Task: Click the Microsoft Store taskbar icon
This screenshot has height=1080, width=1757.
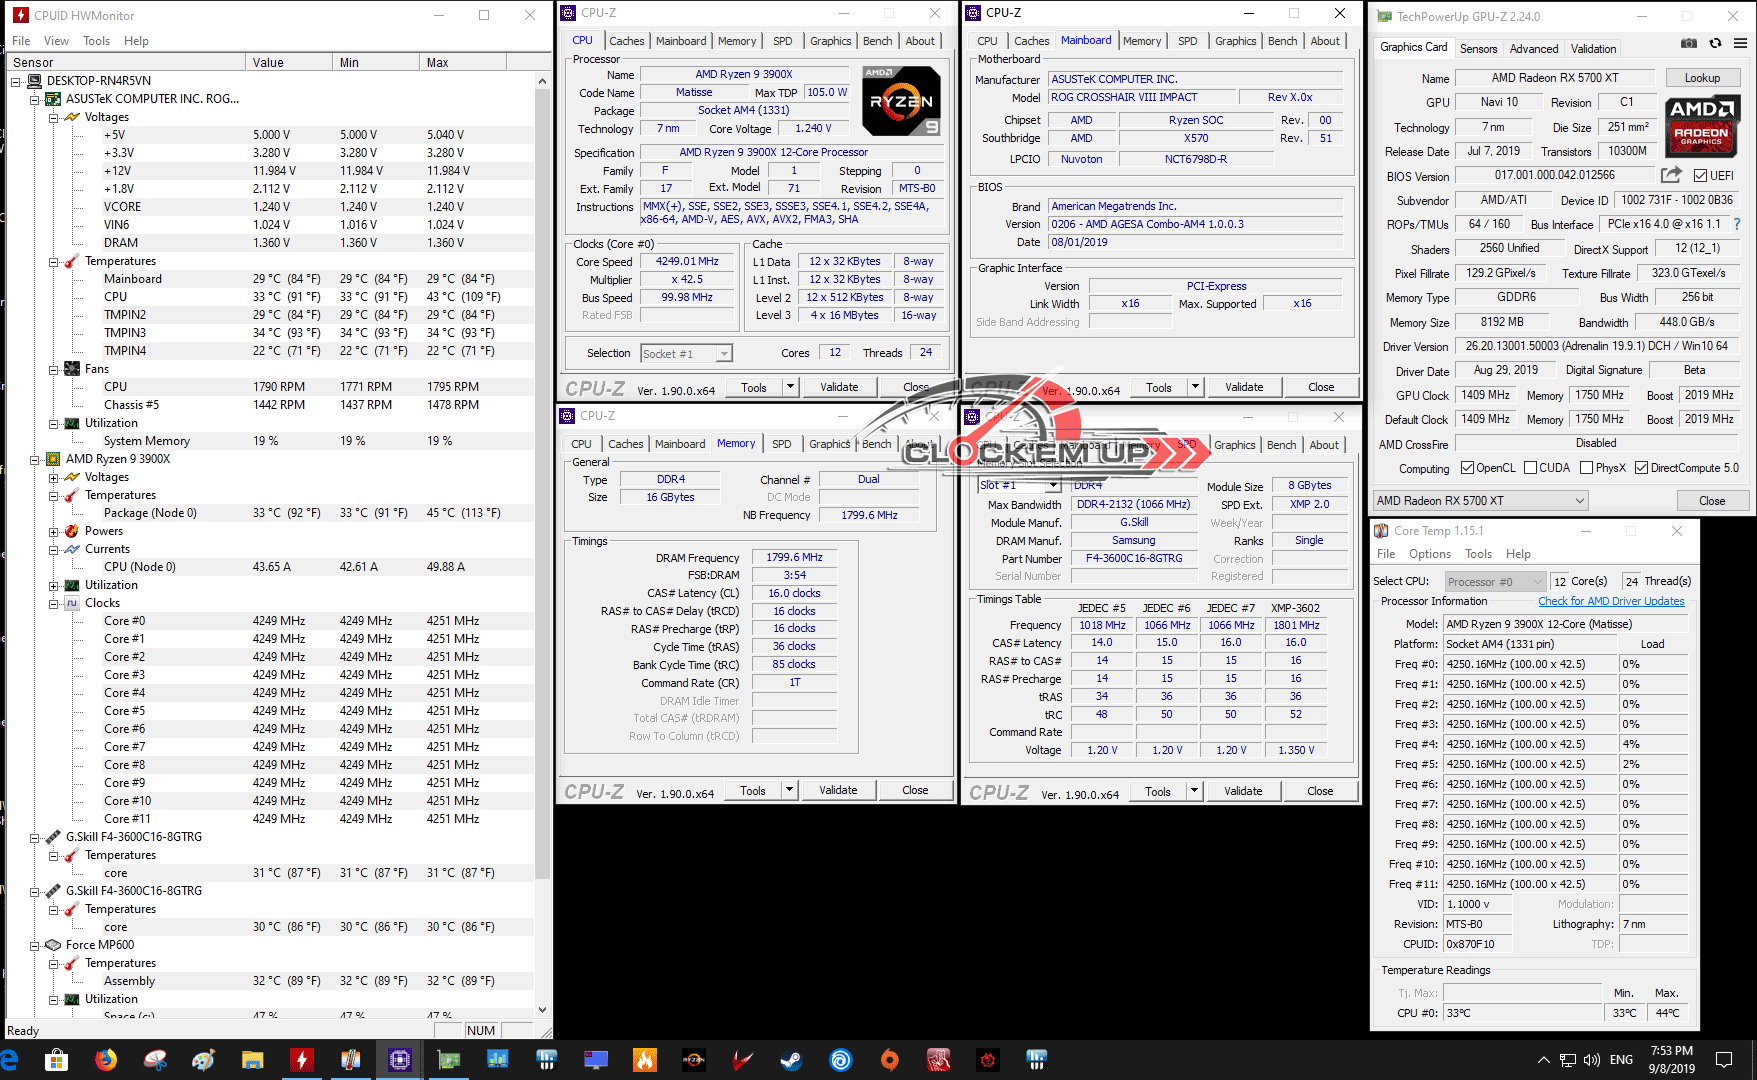Action: click(57, 1059)
